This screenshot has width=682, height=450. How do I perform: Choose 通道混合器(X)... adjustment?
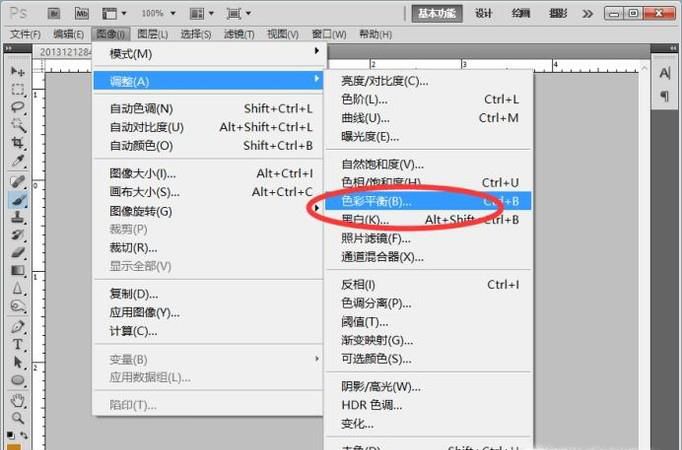point(428,257)
